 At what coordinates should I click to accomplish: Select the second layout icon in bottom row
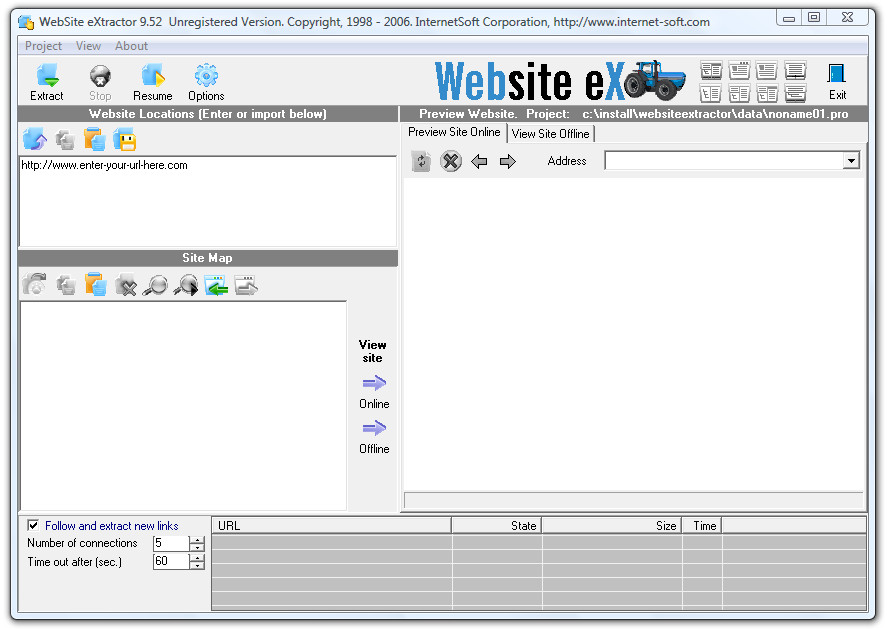(x=739, y=93)
